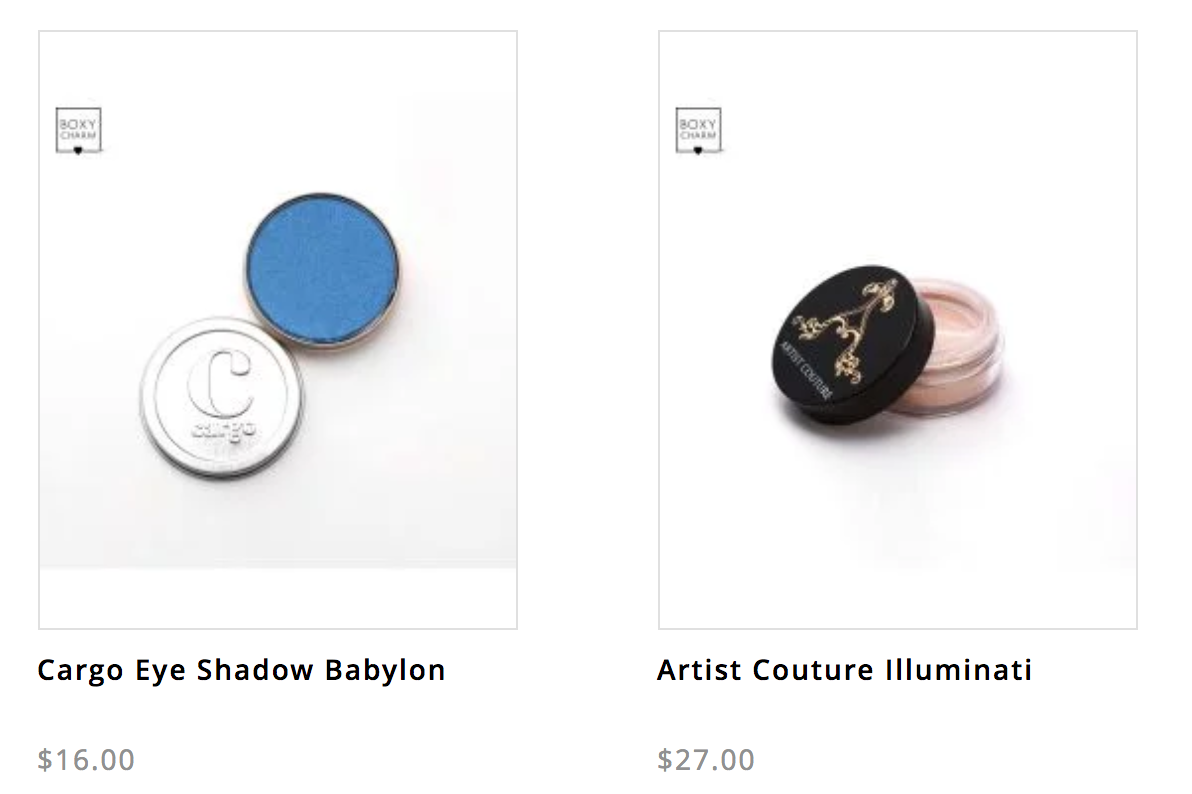
Task: Click 'ARTIST COUTURE' lettering on lid
Action: click(806, 371)
